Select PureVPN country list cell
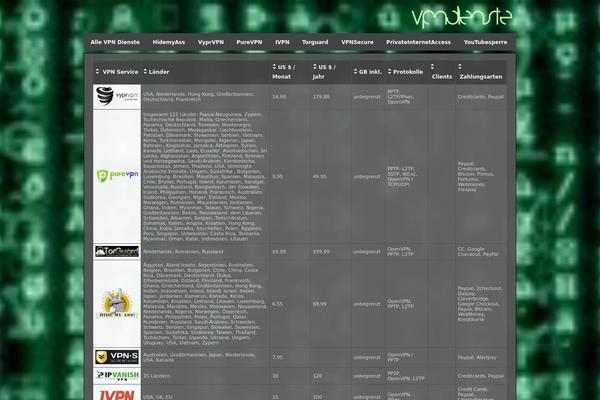The image size is (600, 400). pos(205,176)
